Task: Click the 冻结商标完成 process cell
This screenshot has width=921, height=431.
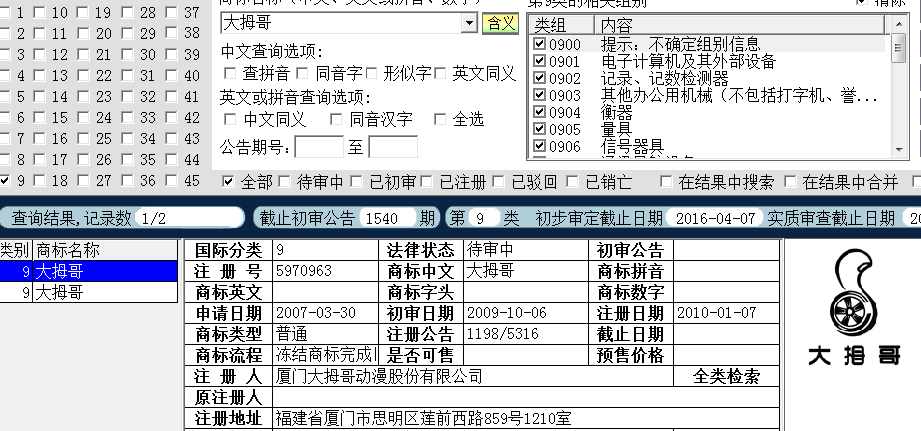Action: pyautogui.click(x=325, y=355)
